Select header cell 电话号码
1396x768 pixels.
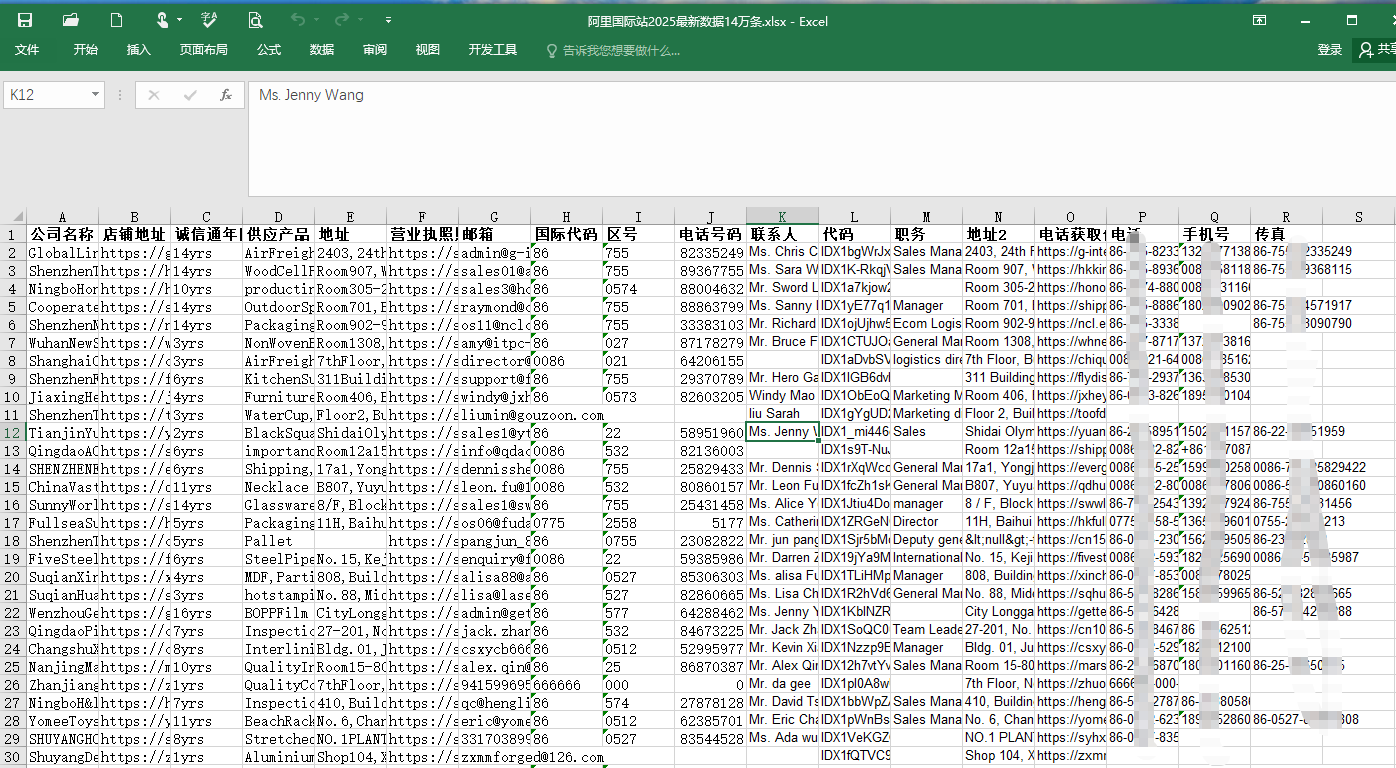(711, 234)
